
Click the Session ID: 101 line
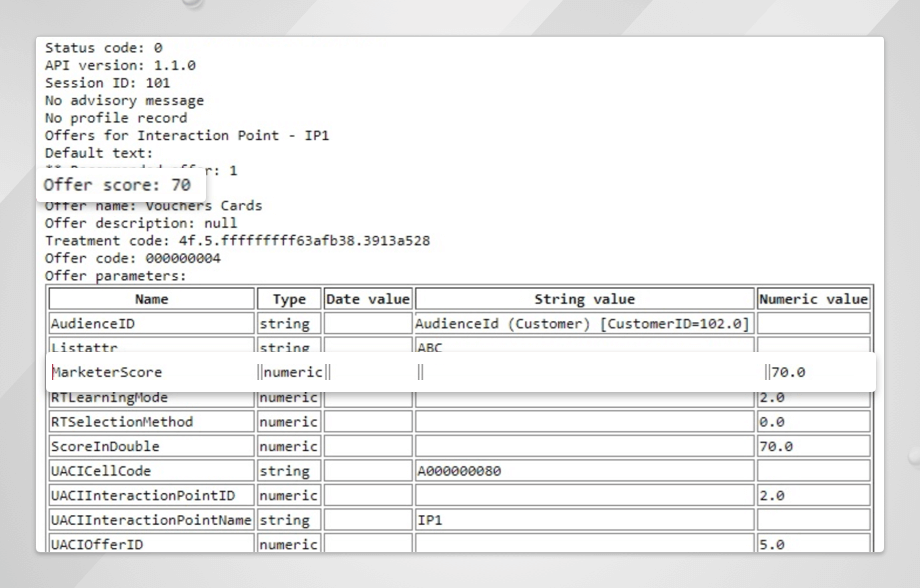[108, 83]
